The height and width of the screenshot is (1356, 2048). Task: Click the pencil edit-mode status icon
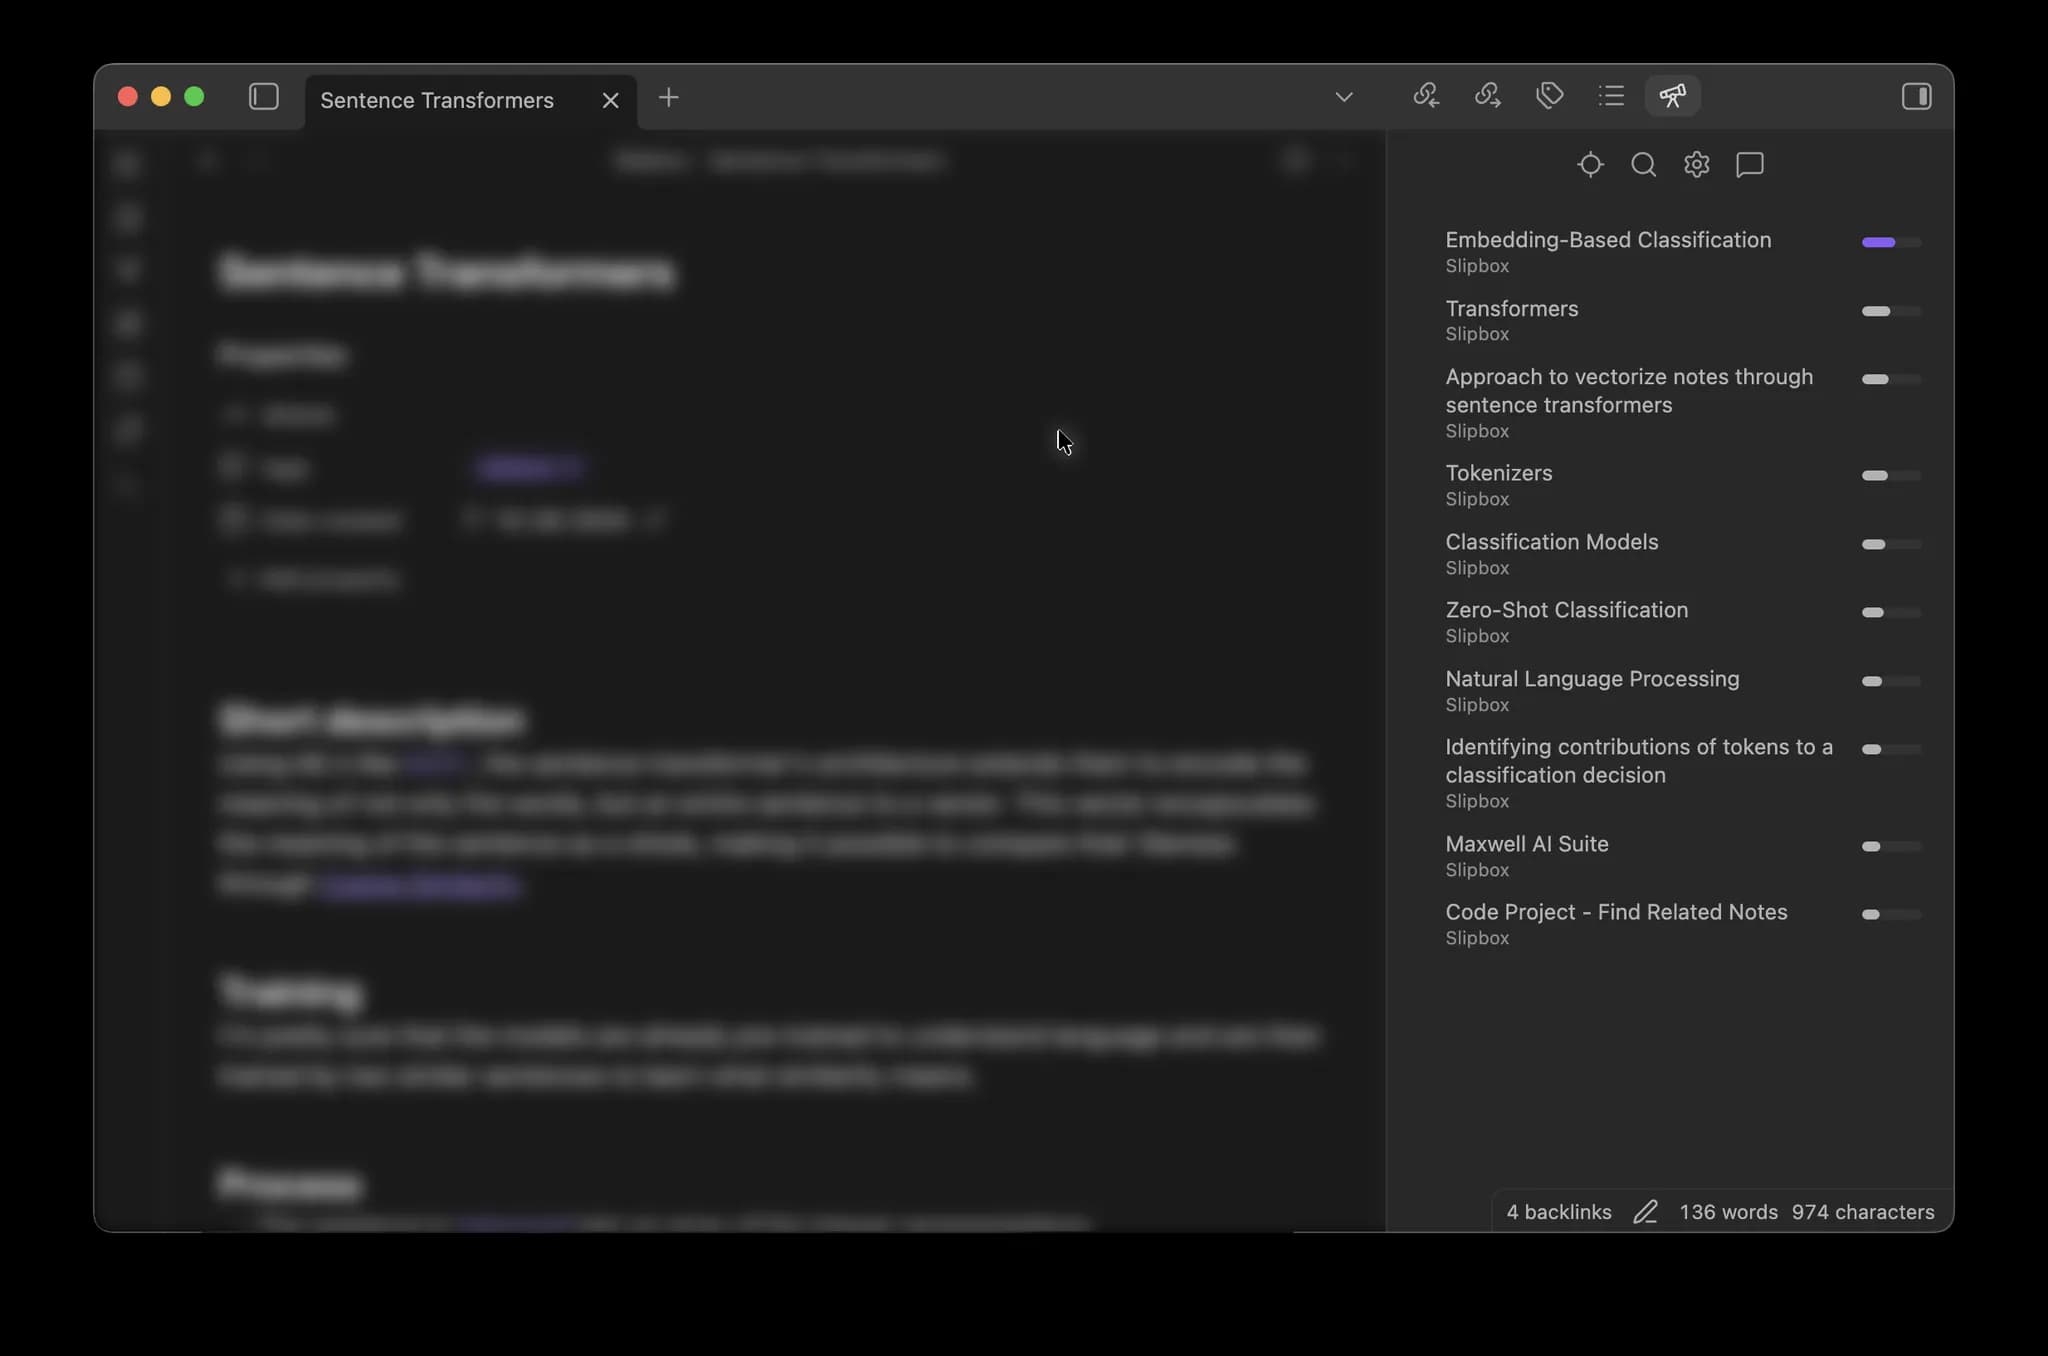(1645, 1212)
